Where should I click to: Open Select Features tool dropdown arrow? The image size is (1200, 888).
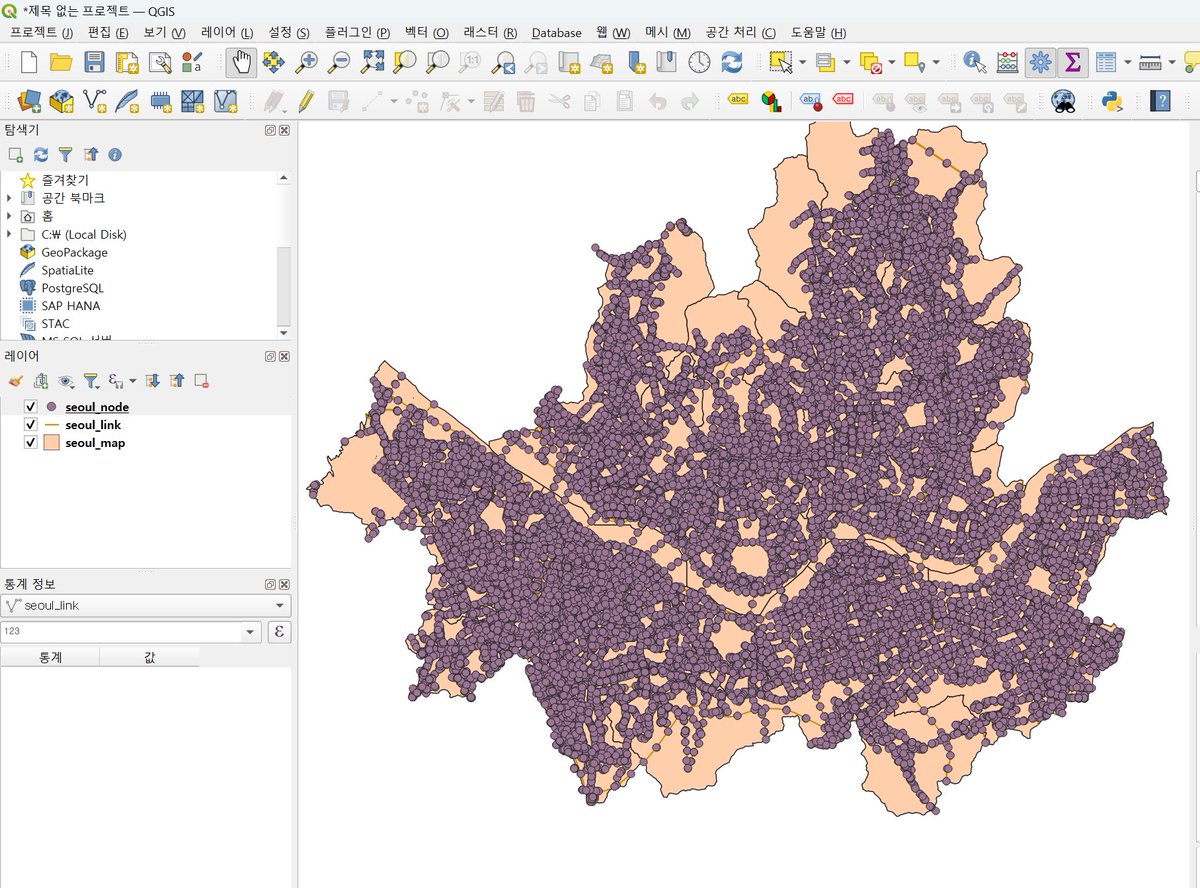coord(802,62)
